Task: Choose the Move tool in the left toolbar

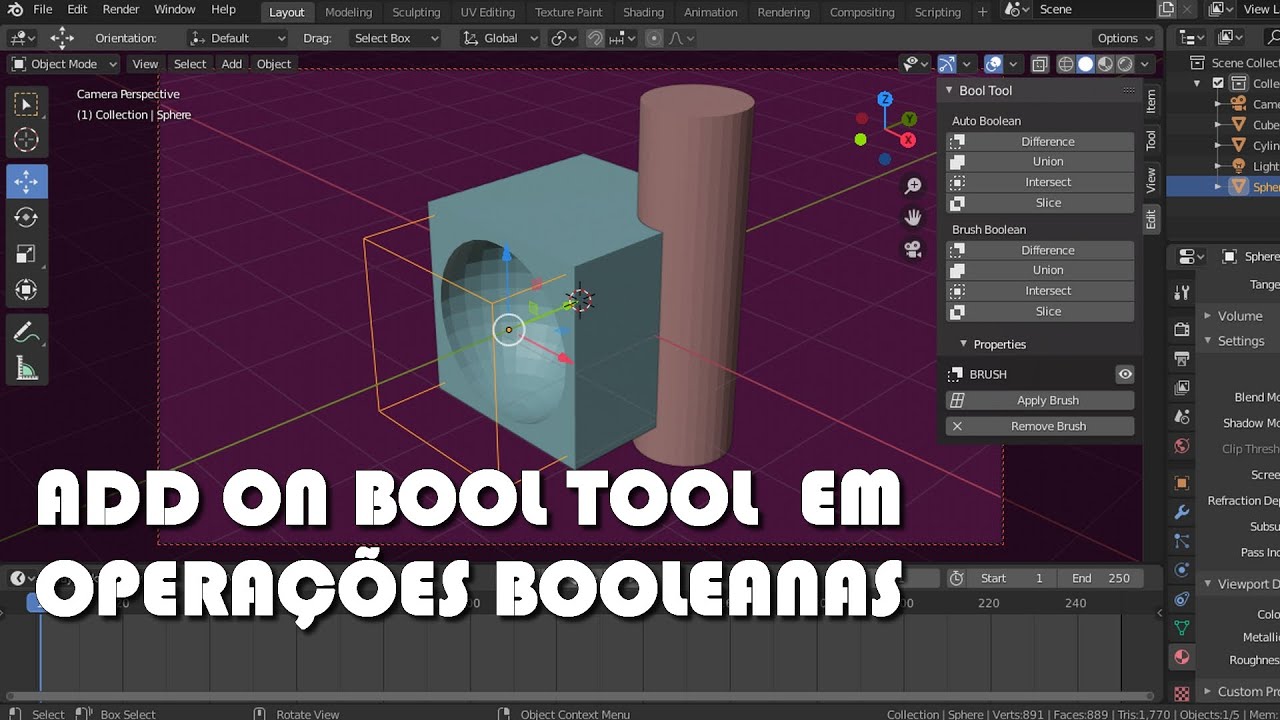Action: point(27,181)
